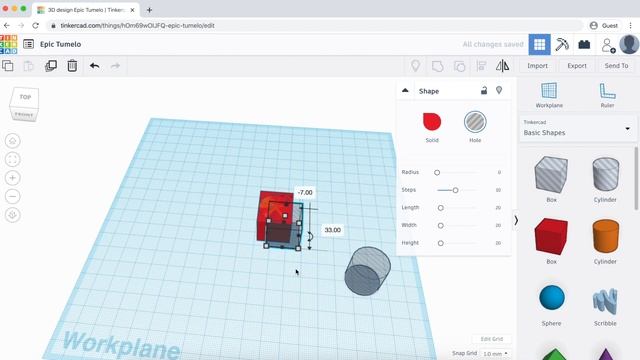640x360 pixels.
Task: Switch to 3D design grid view
Action: tap(539, 44)
